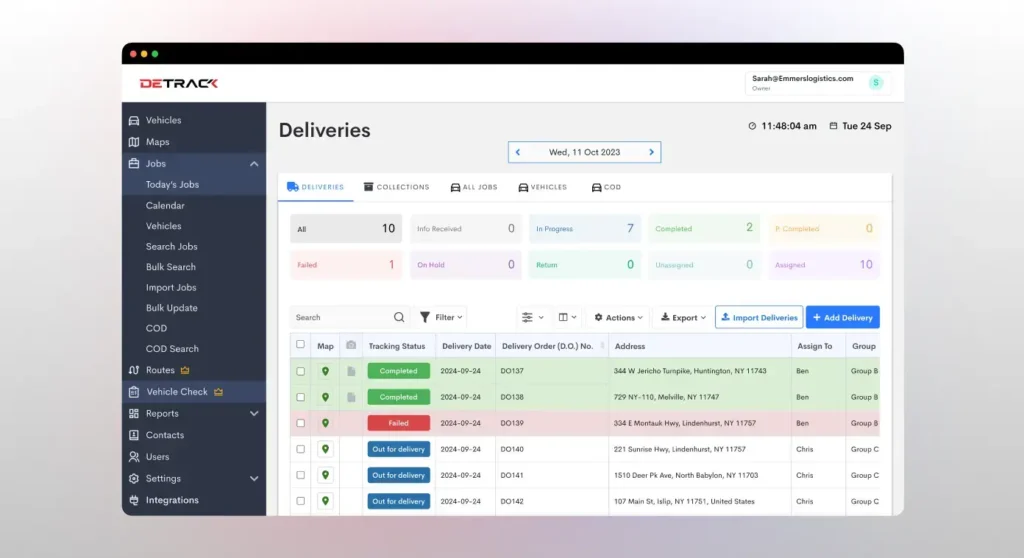
Task: Open the column layout dropdown
Action: click(x=567, y=318)
